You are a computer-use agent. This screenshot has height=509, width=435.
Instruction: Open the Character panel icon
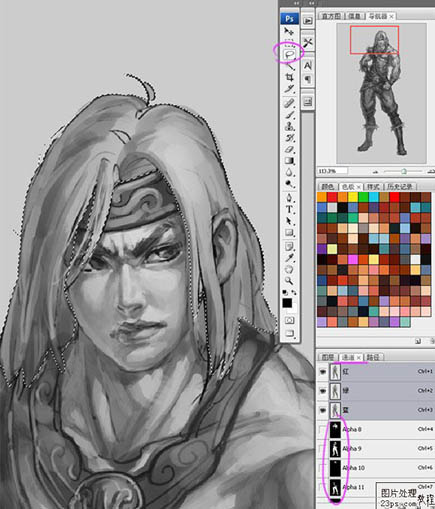pos(308,65)
